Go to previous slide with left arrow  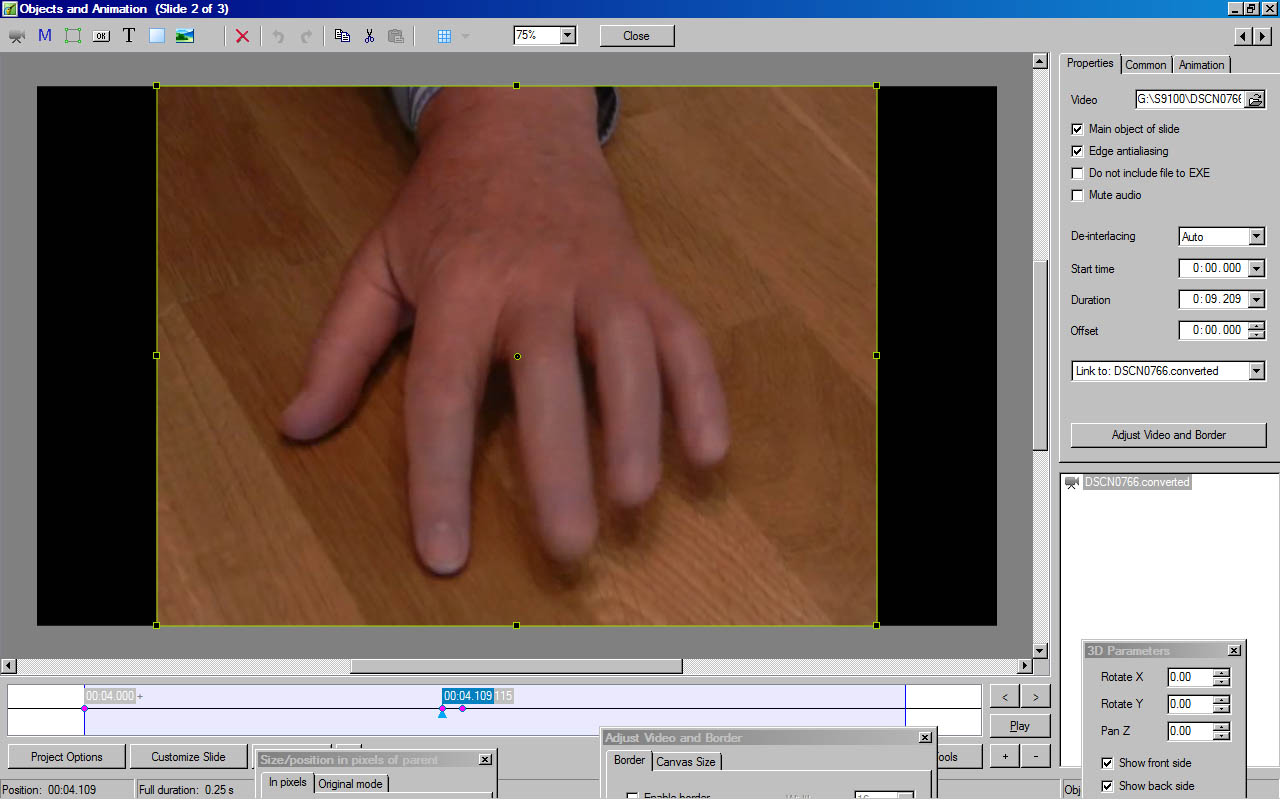point(1243,36)
